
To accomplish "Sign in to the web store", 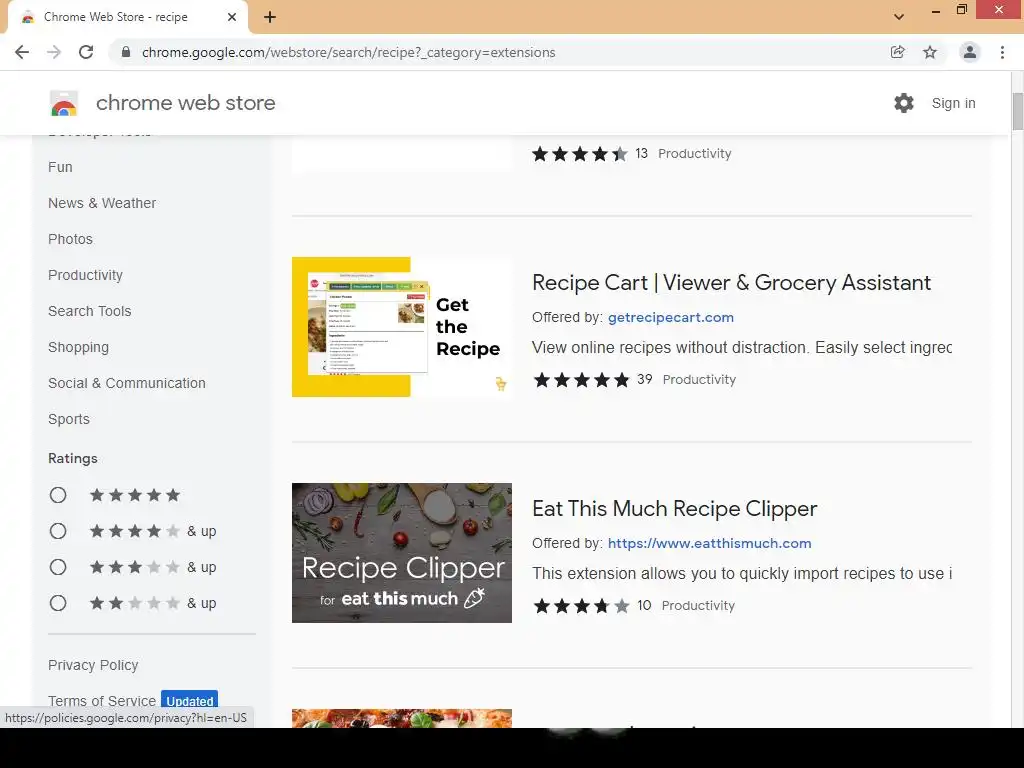I will 953,103.
